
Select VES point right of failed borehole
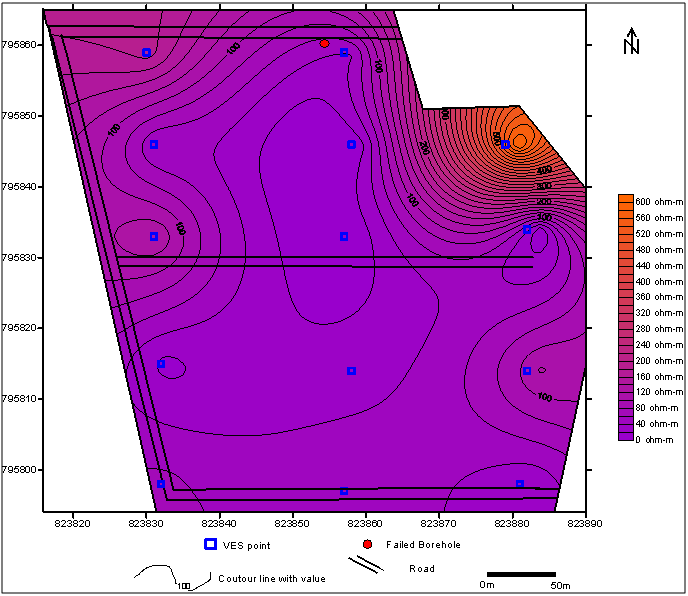[x=344, y=52]
